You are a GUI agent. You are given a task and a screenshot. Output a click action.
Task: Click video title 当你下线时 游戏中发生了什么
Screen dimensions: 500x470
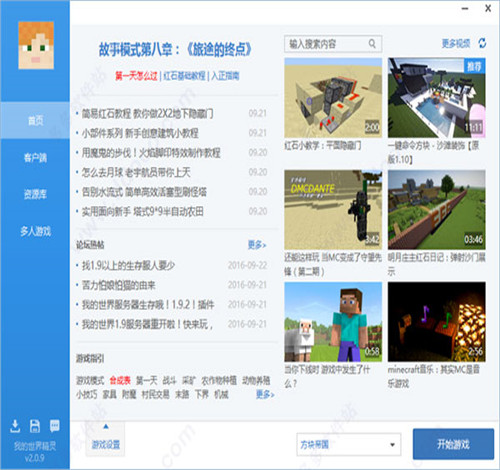tap(327, 376)
